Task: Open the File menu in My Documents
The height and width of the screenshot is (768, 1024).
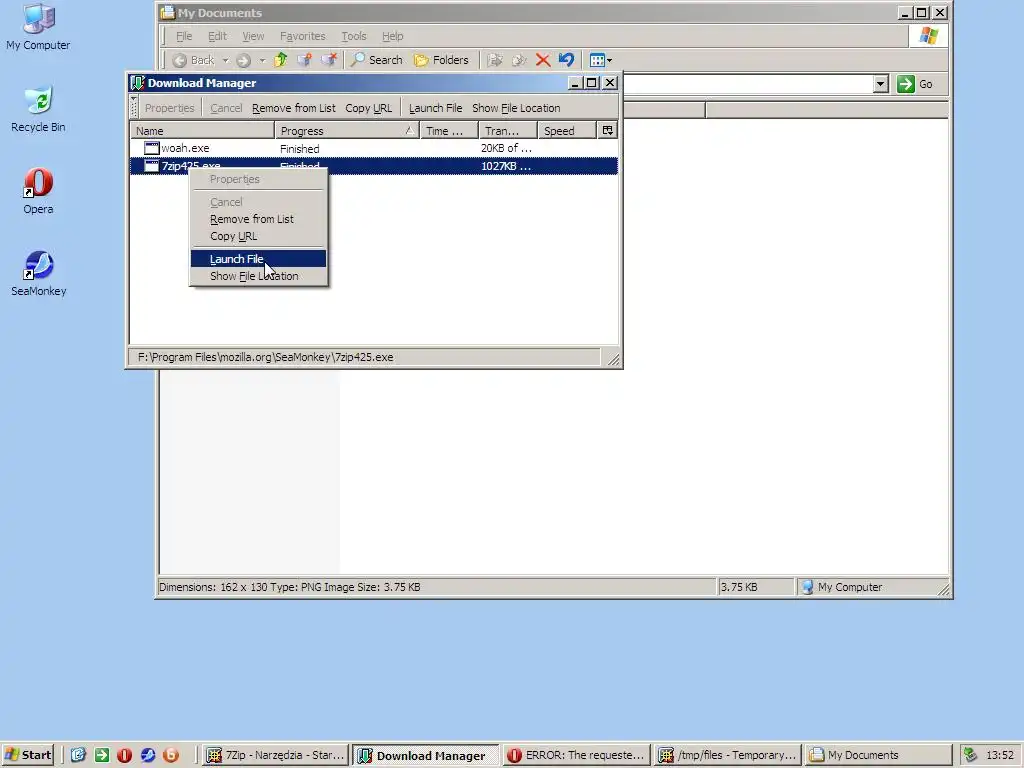Action: coord(184,37)
